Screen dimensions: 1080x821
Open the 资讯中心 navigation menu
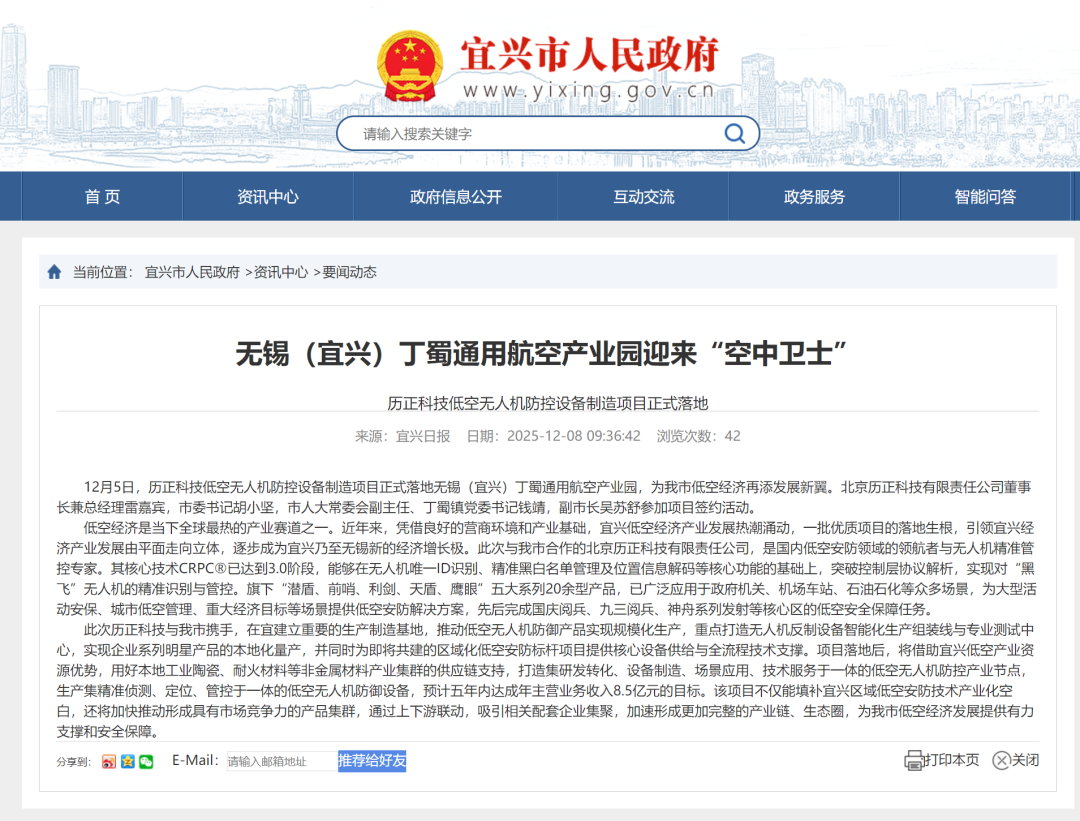click(x=268, y=197)
